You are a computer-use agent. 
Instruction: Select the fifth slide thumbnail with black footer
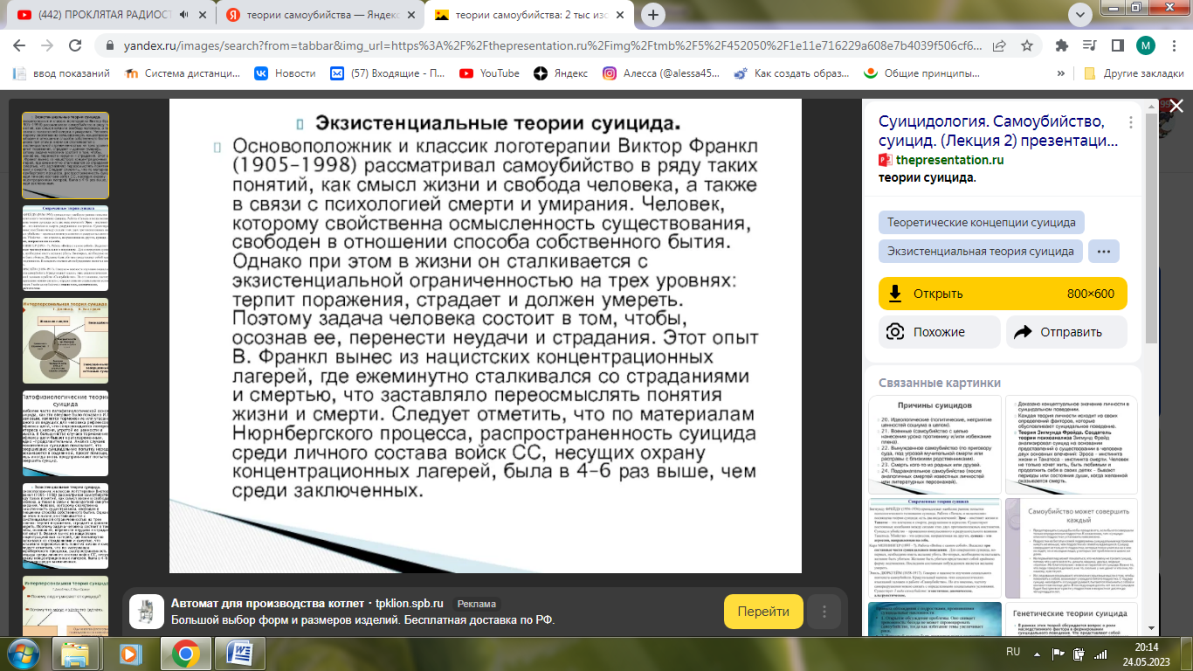(65, 526)
